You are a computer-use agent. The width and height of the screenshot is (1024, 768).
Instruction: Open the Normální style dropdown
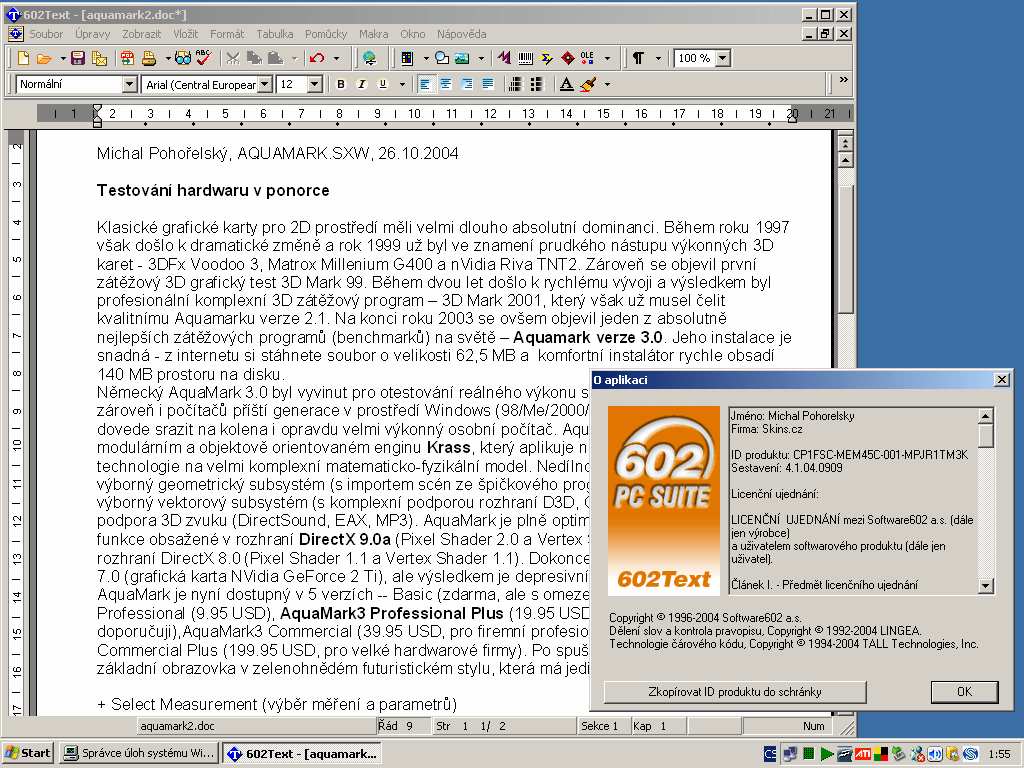click(x=129, y=84)
